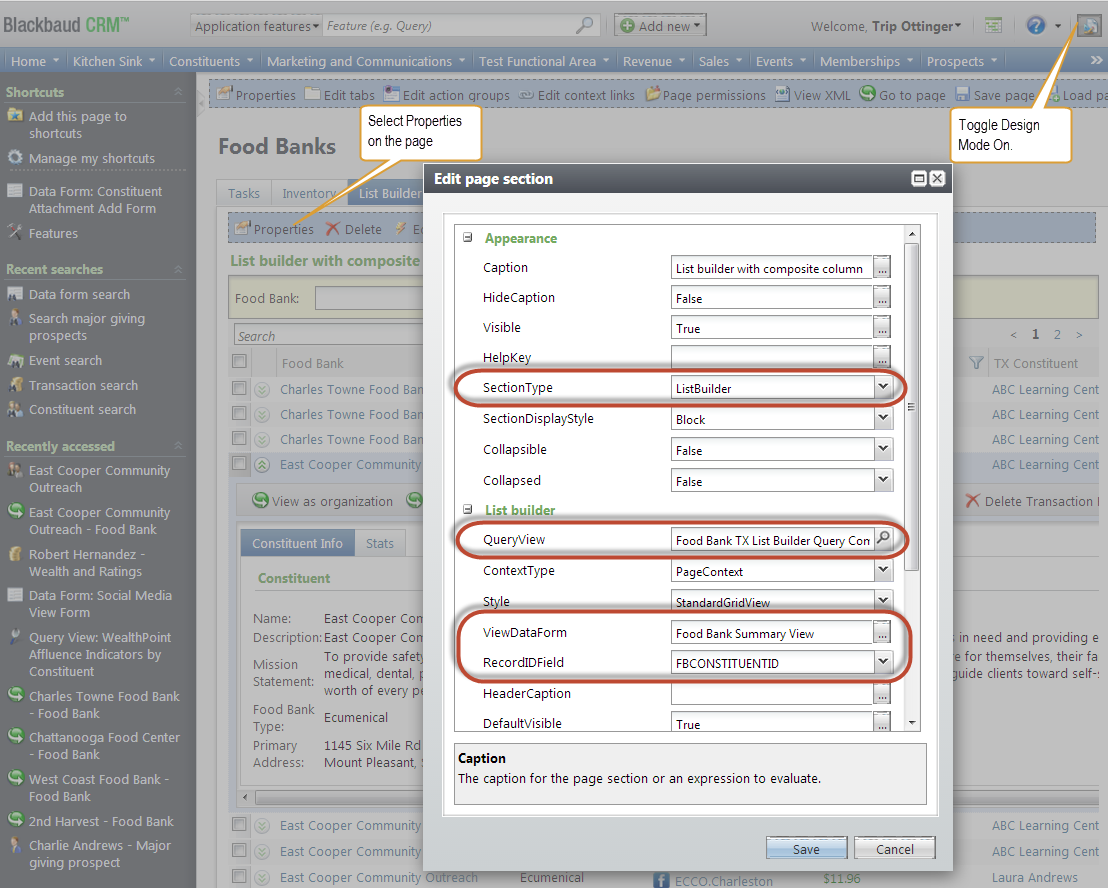Open Robert Hernandez Wealth and Ratings link
The width and height of the screenshot is (1108, 888).
[86, 563]
